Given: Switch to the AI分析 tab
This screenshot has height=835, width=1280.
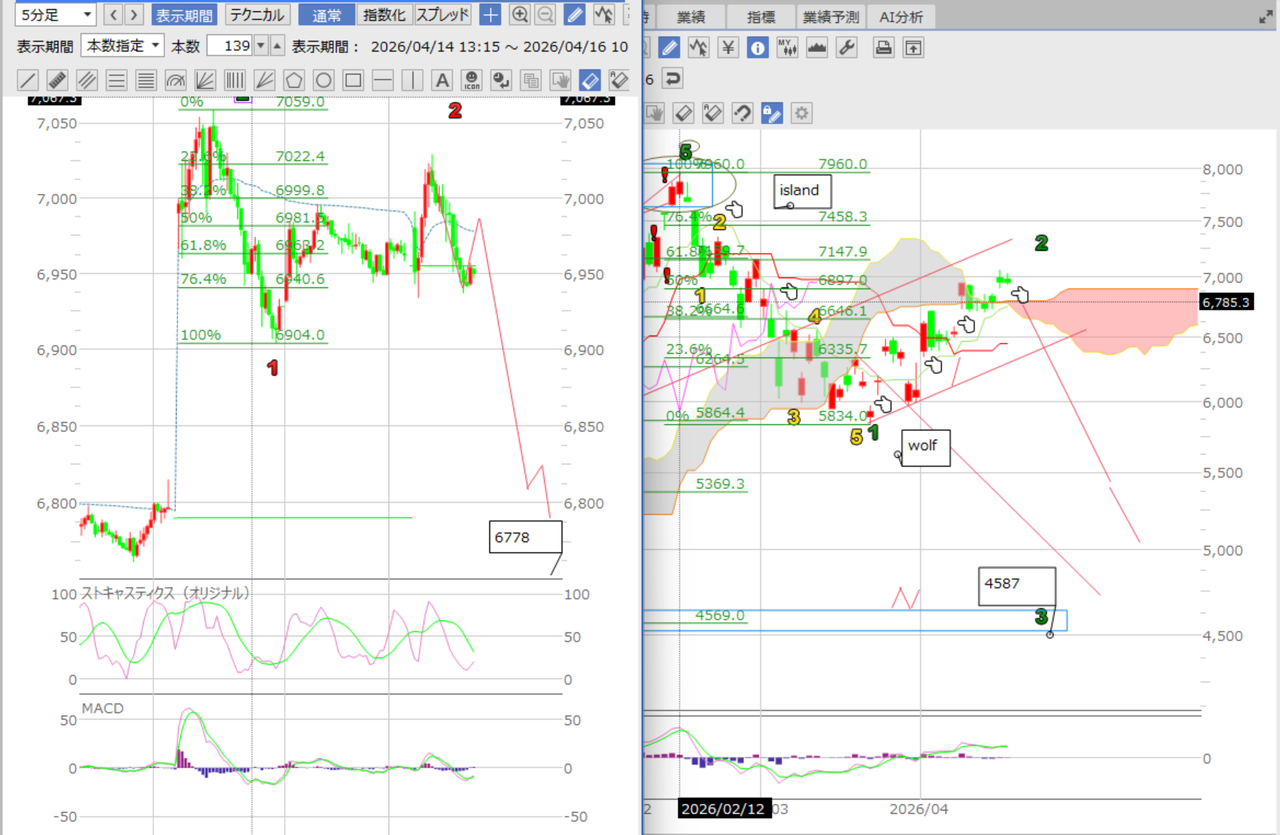Looking at the screenshot, I should pos(901,17).
